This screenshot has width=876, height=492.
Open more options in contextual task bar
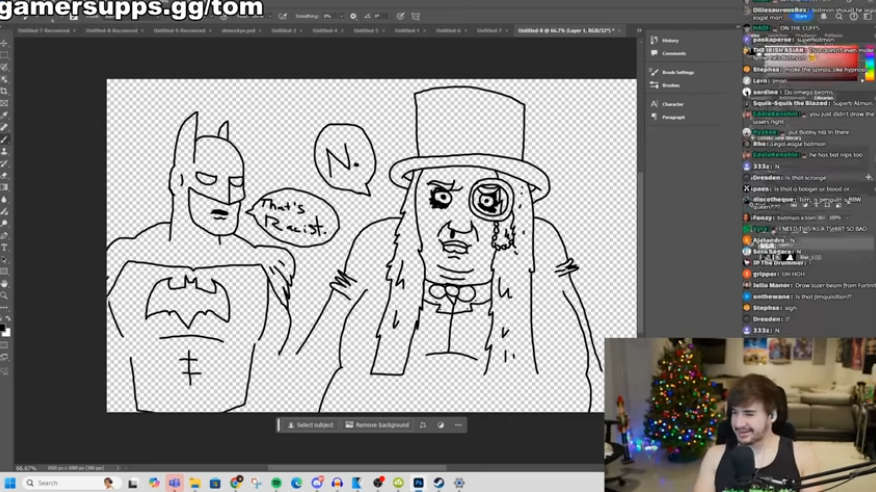click(x=459, y=425)
